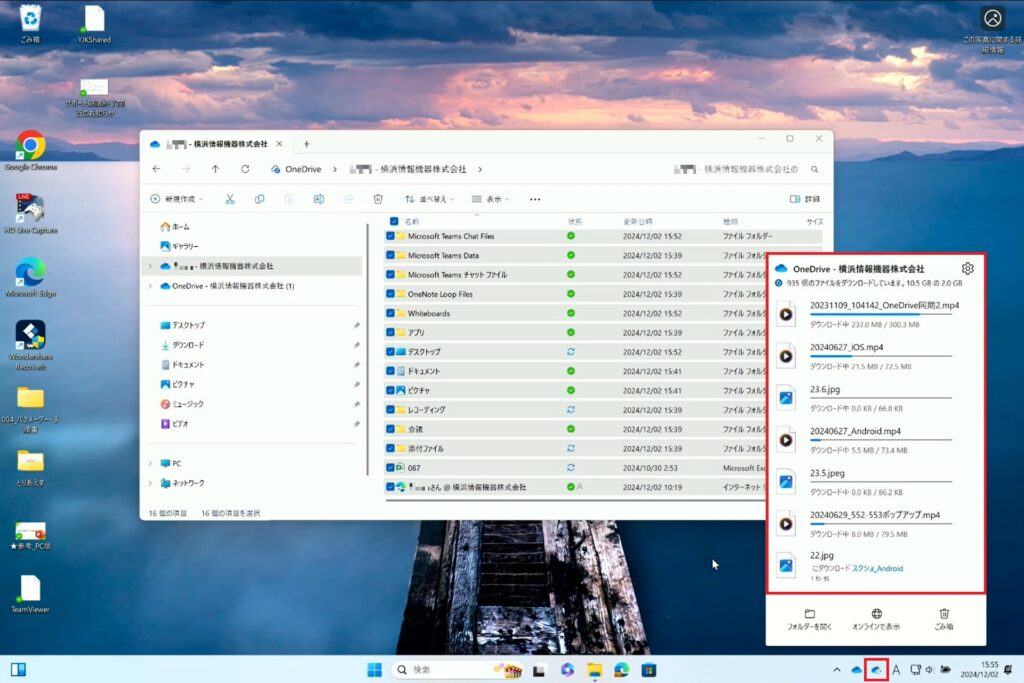Screen dimensions: 1024x683
Task: Select ギャラリー in the navigation pane
Action: click(179, 246)
